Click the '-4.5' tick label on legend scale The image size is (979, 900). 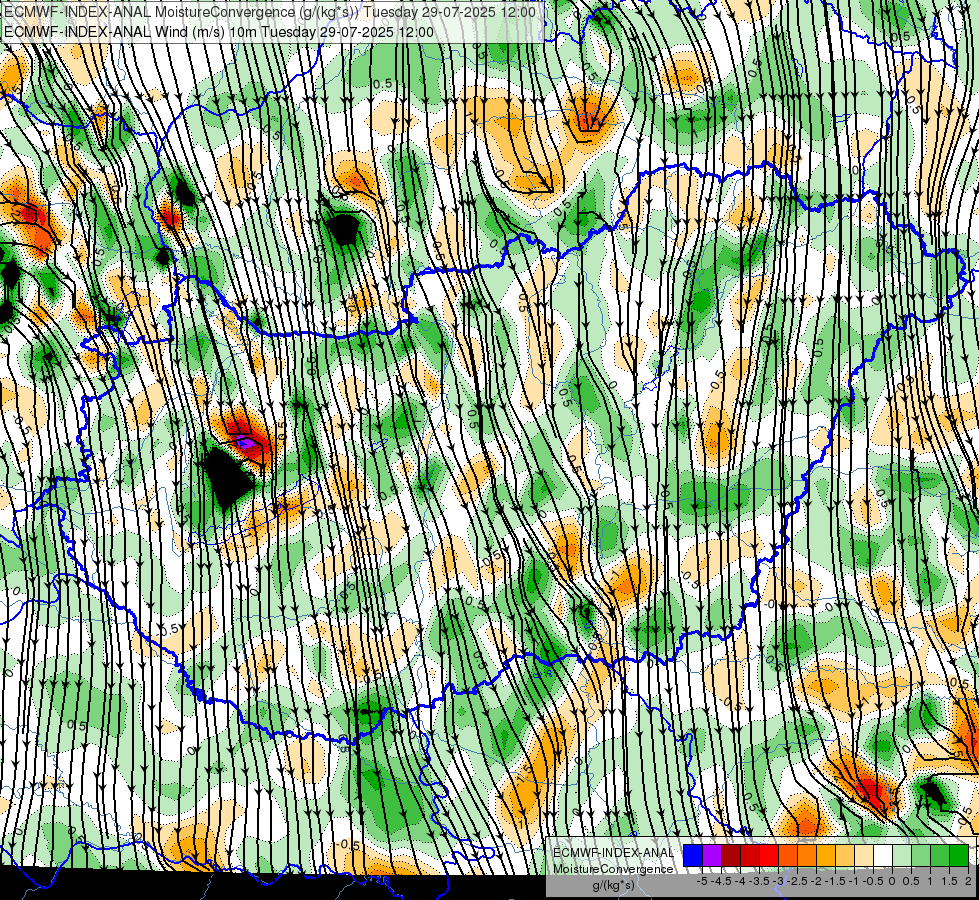pos(721,881)
